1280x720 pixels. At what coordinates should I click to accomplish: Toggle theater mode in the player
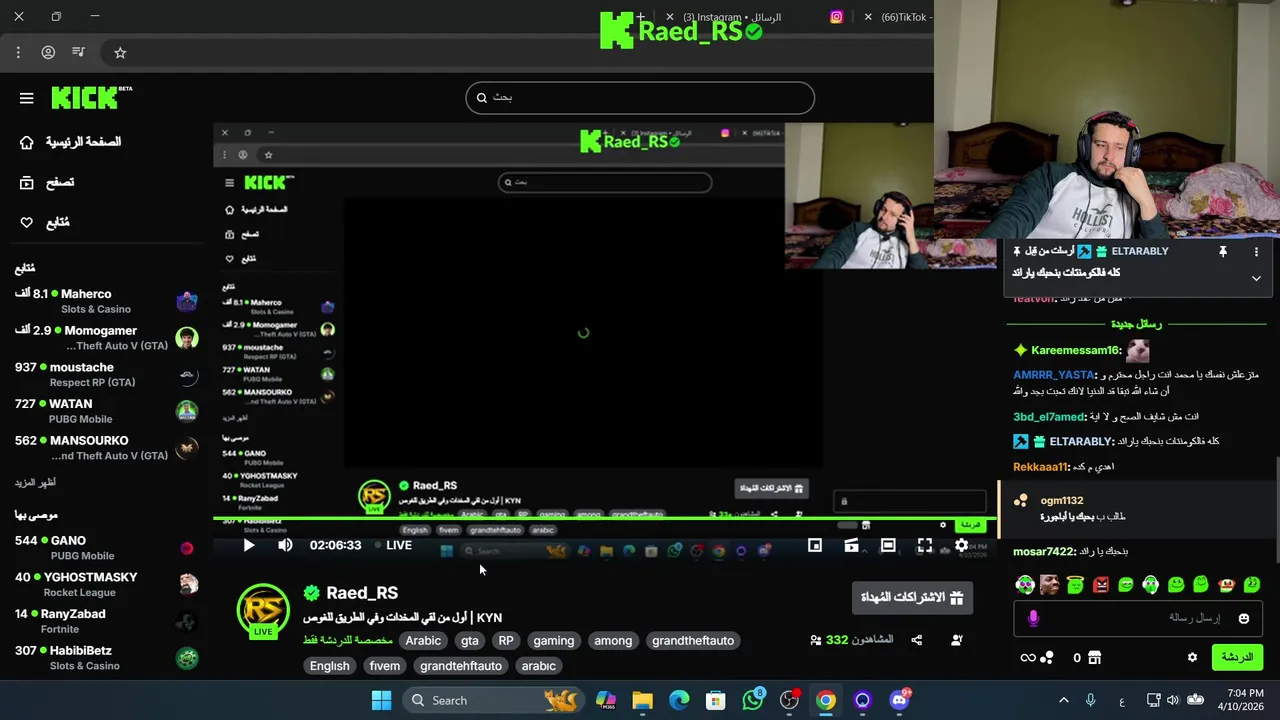[888, 545]
